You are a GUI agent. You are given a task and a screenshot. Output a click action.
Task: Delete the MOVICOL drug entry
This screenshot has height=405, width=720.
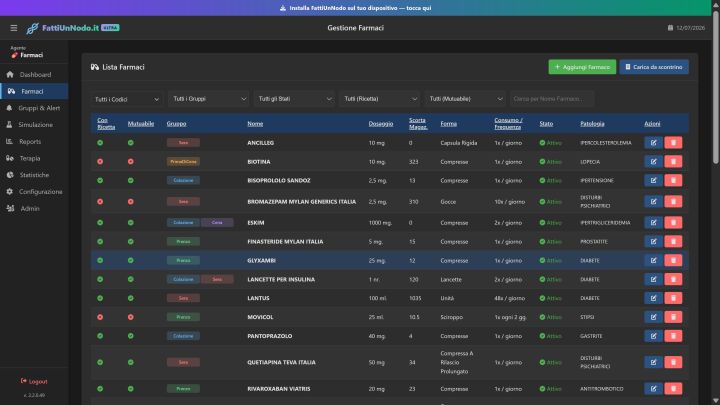pyautogui.click(x=673, y=317)
